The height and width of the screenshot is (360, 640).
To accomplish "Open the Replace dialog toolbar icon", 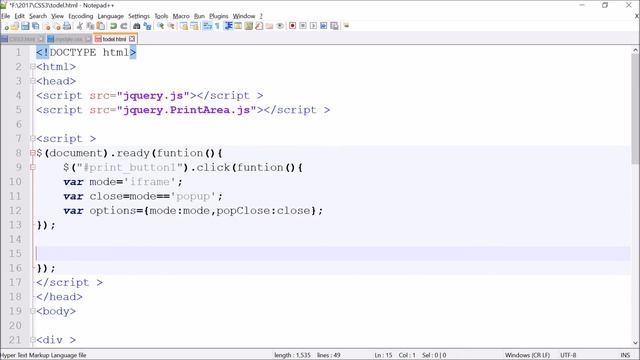I will [147, 26].
